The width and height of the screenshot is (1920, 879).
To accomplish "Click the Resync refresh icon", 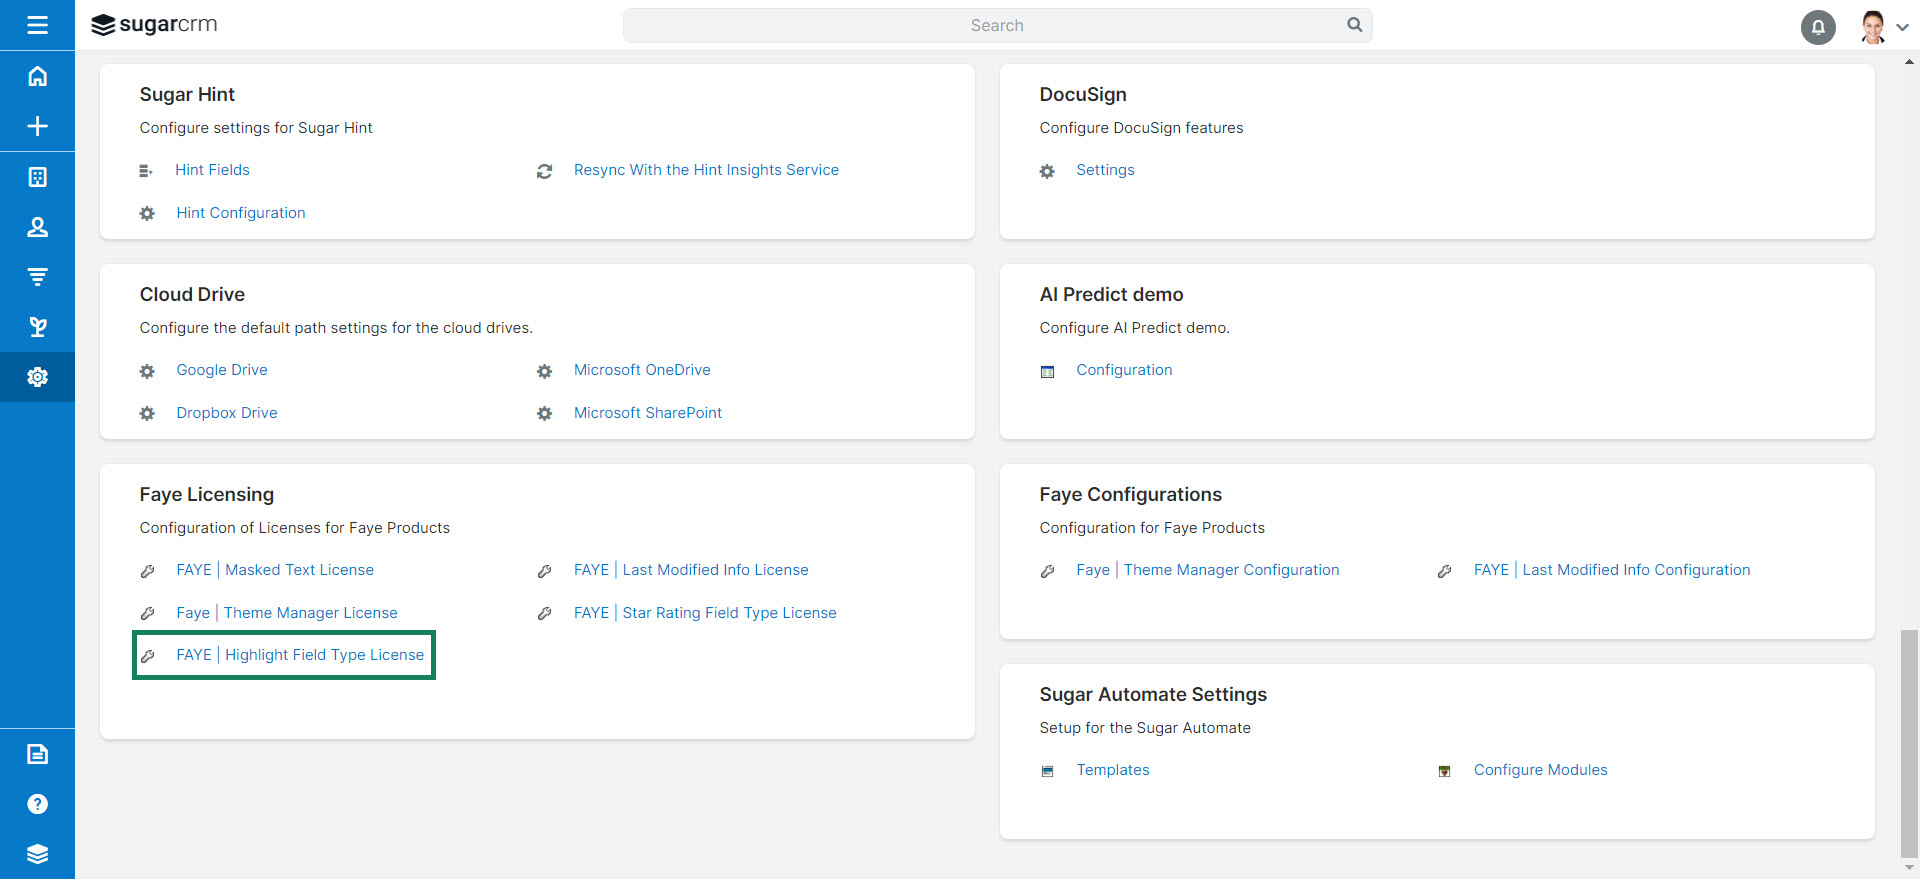I will coord(544,171).
